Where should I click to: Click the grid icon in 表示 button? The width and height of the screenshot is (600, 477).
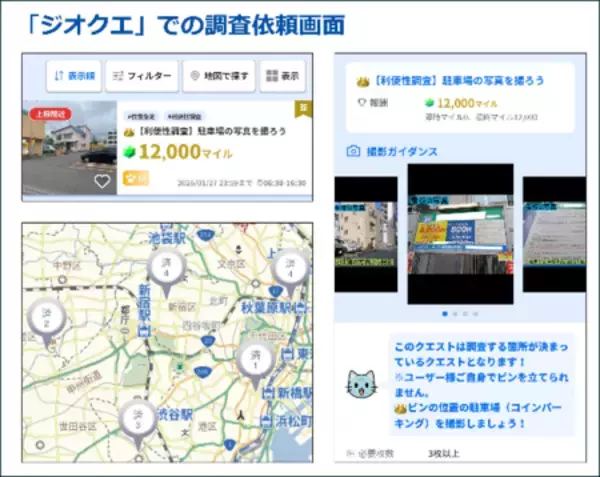pos(272,76)
